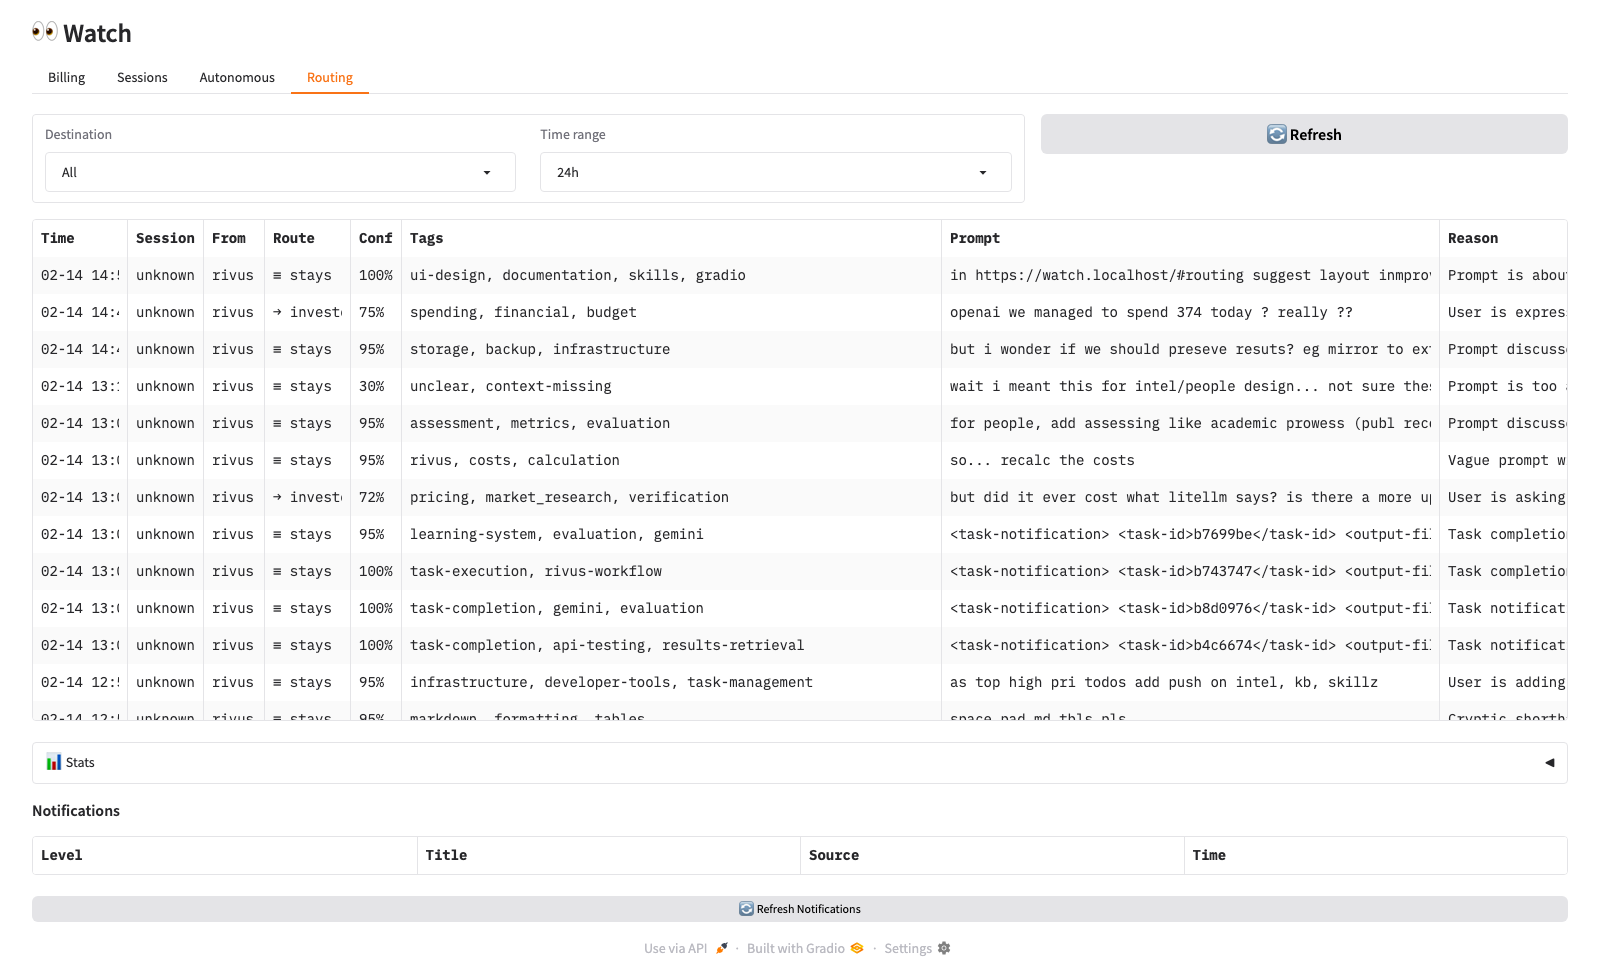Click the Settings gear icon in footer

point(944,948)
